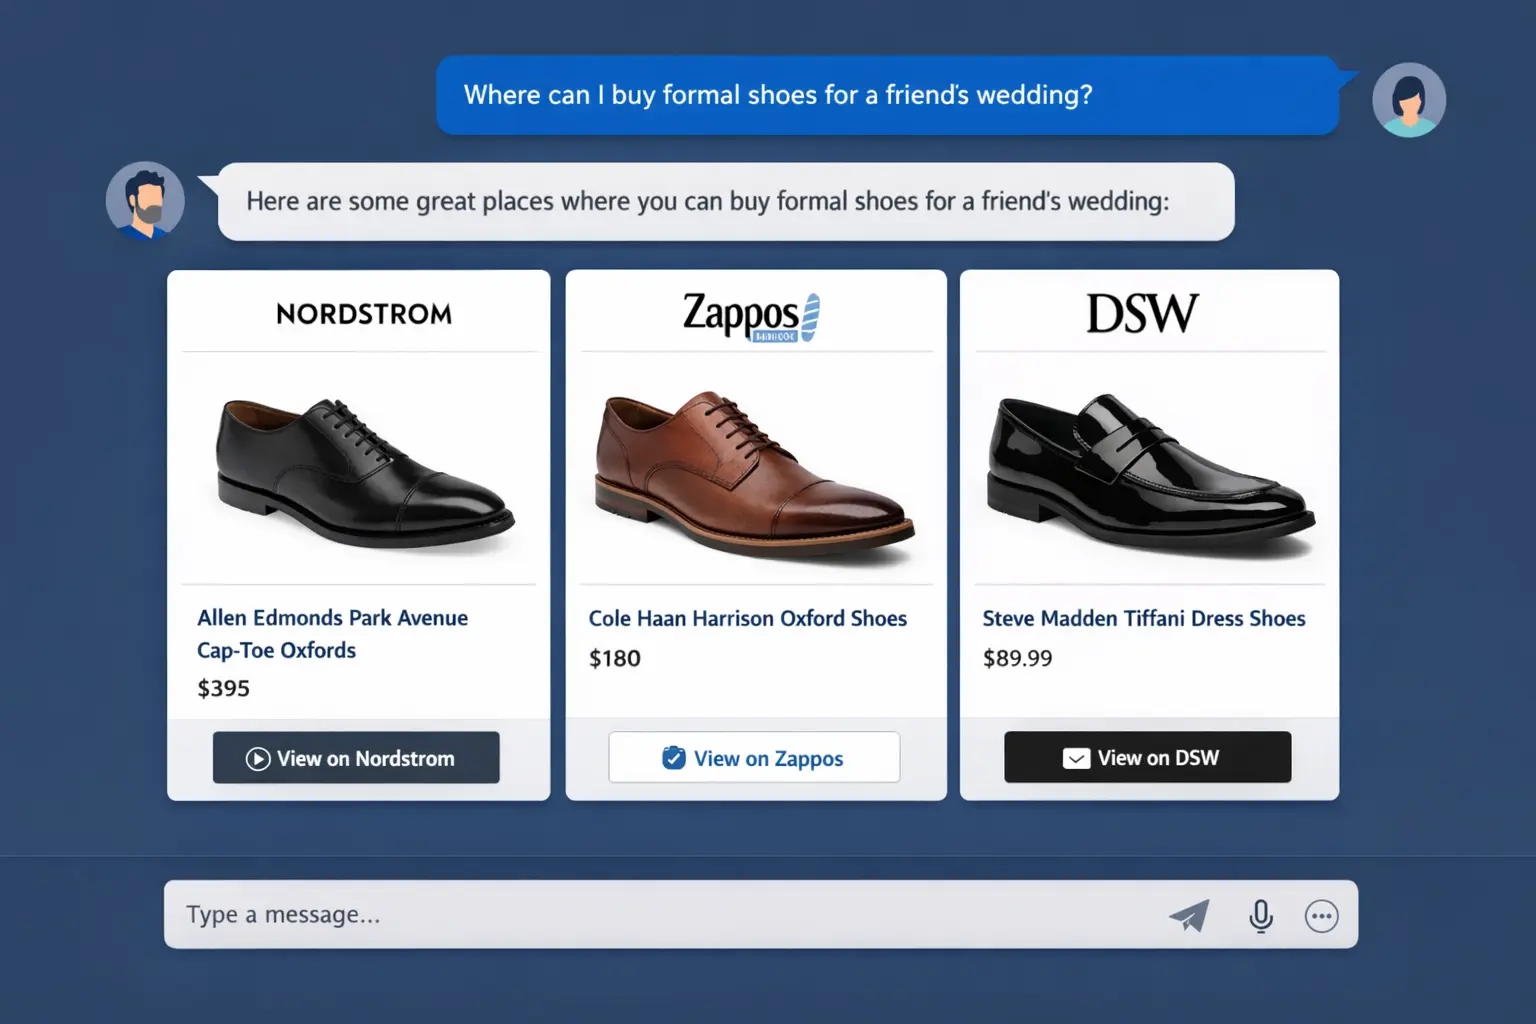Click the View on Zappos button
The image size is (1536, 1024).
(x=754, y=757)
